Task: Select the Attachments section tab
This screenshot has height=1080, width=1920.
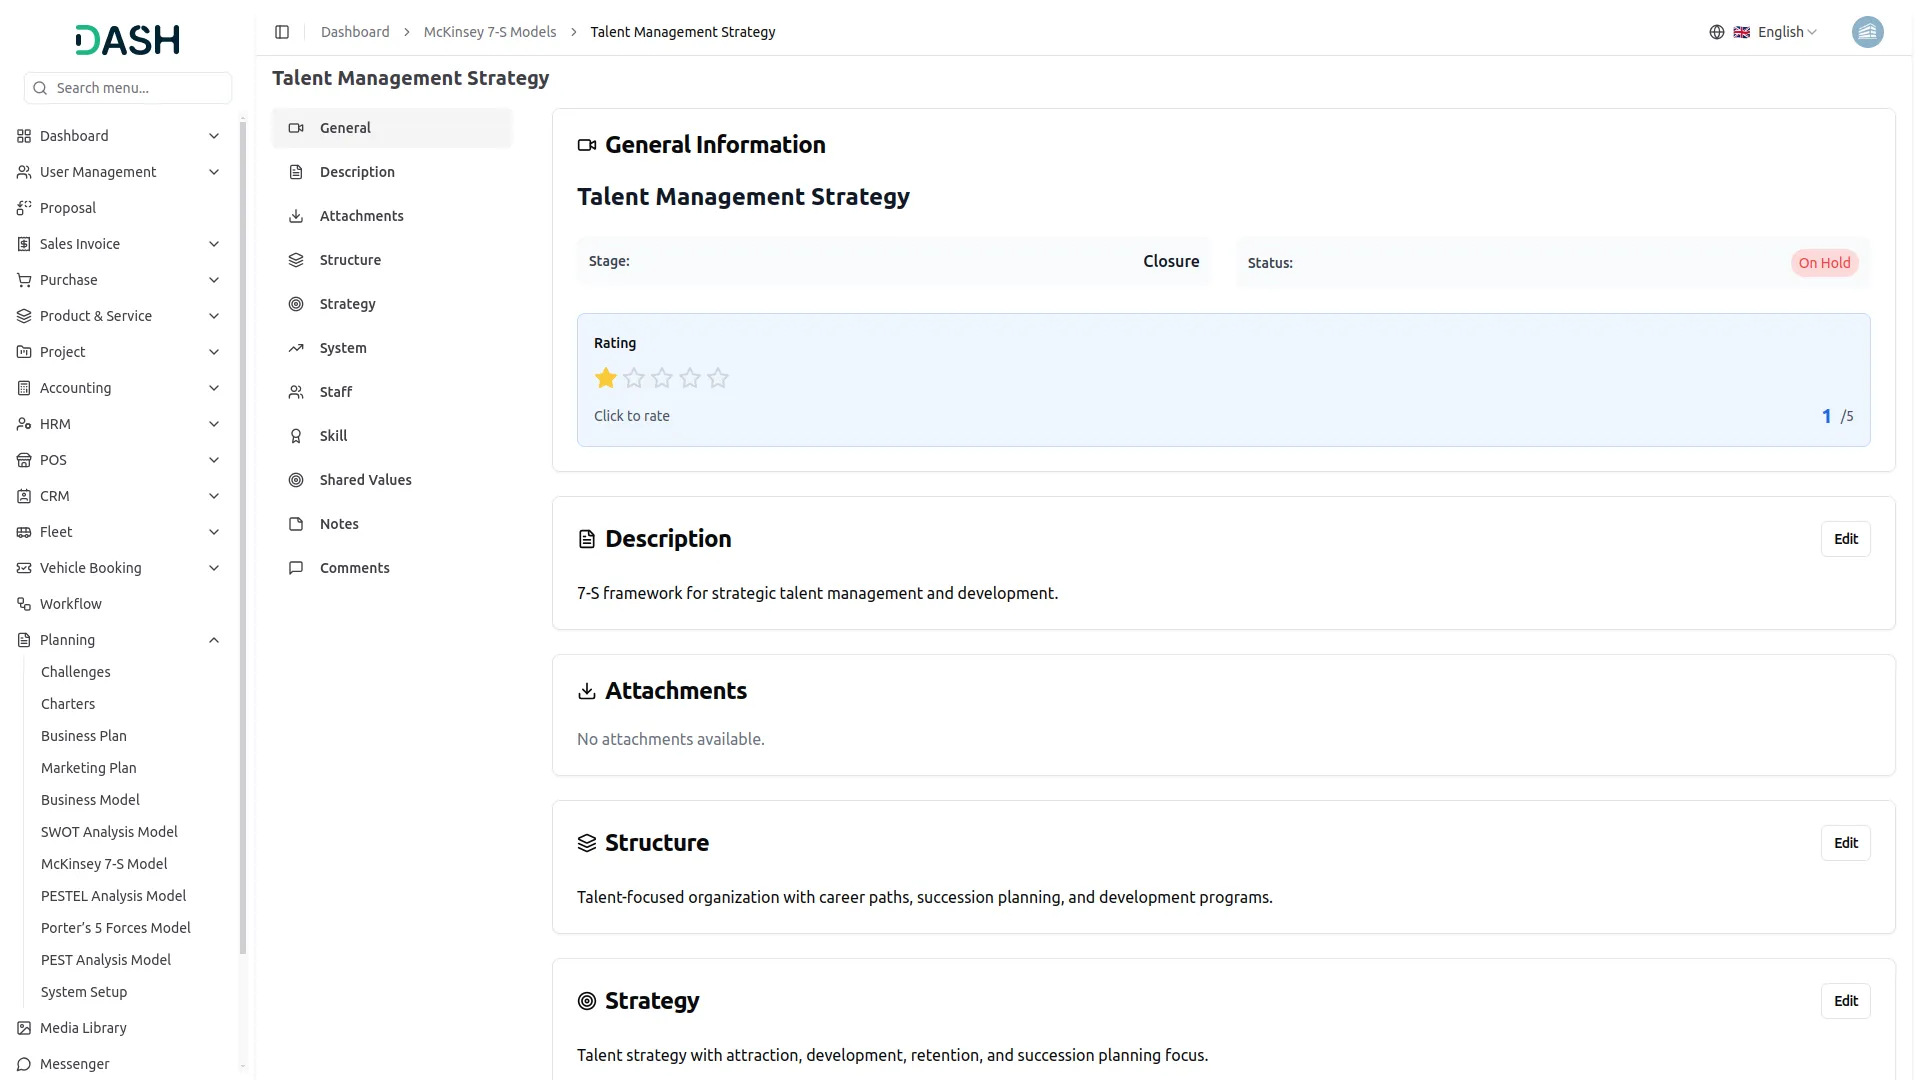Action: coord(361,216)
